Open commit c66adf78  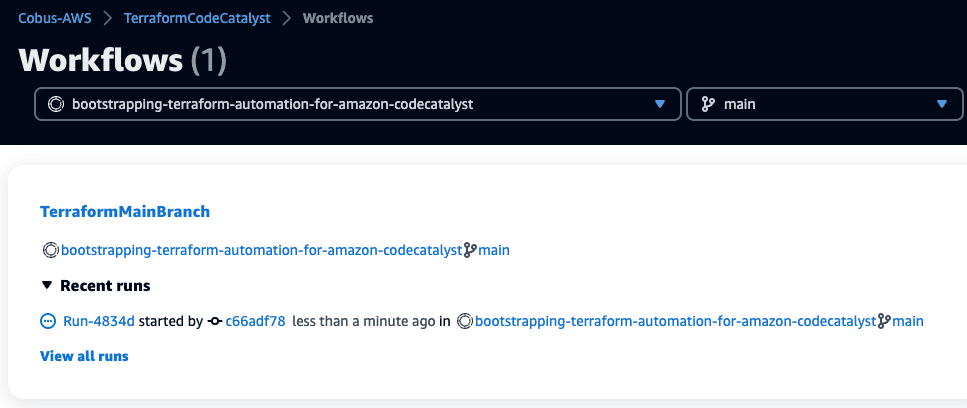[255, 321]
